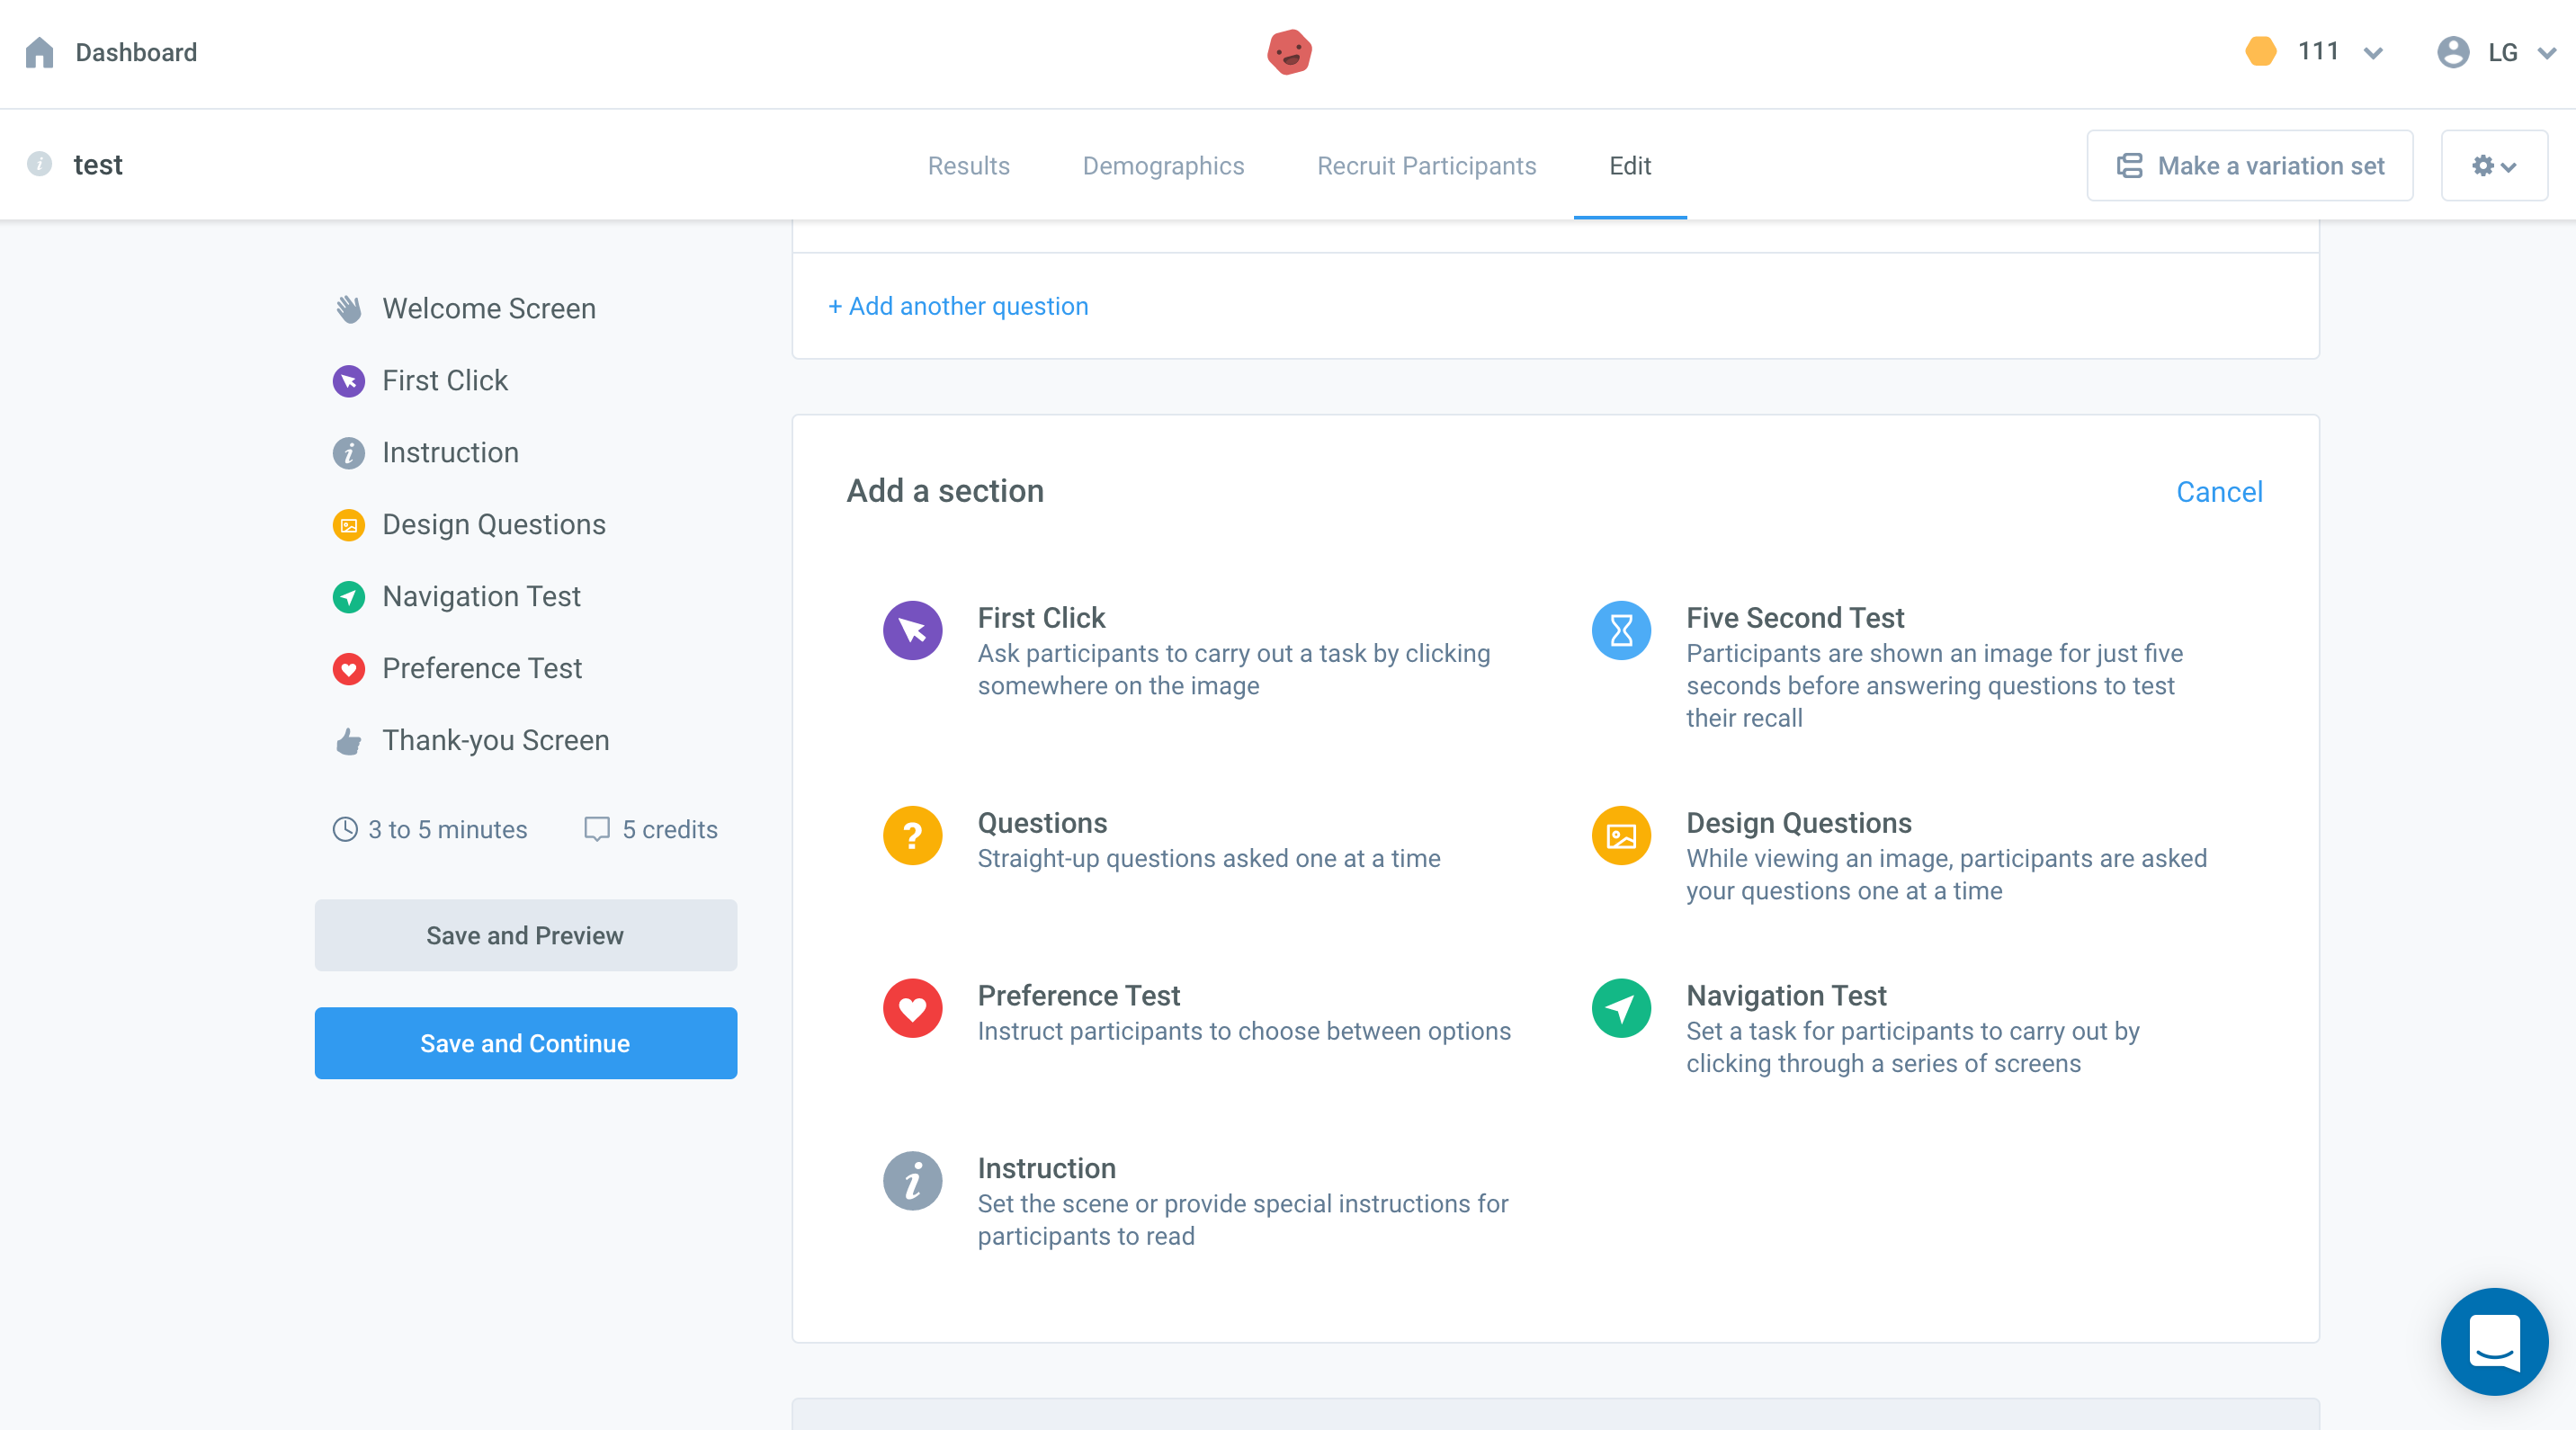Open the credits dropdown next to 111
The image size is (2576, 1430).
coord(2374,52)
